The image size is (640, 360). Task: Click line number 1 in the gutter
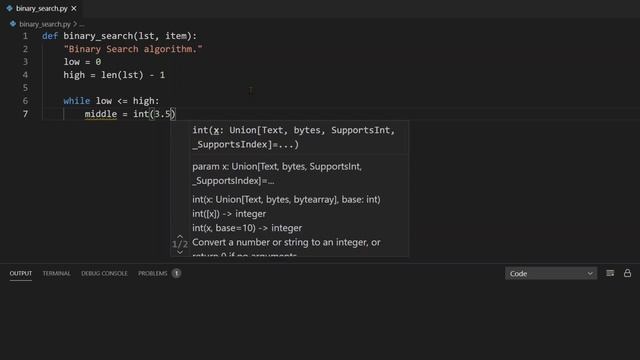(25, 36)
